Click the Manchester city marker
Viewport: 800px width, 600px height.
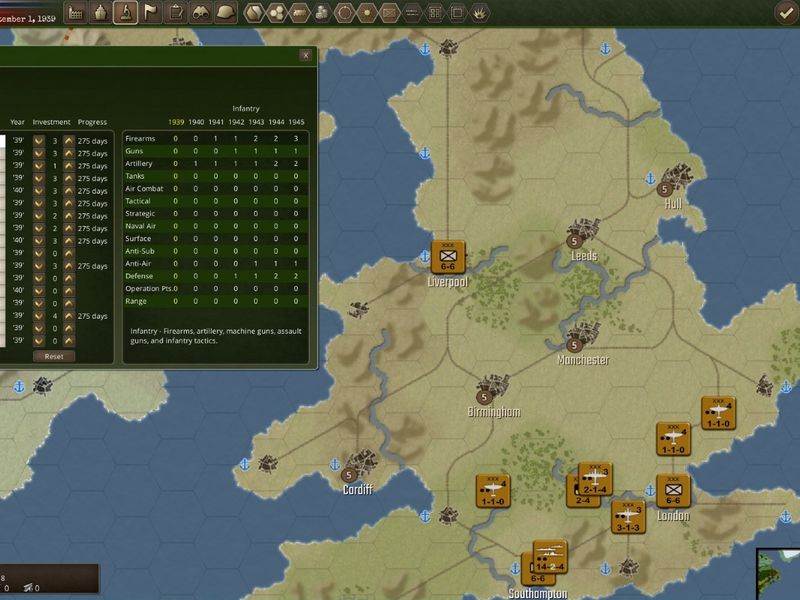click(x=574, y=345)
